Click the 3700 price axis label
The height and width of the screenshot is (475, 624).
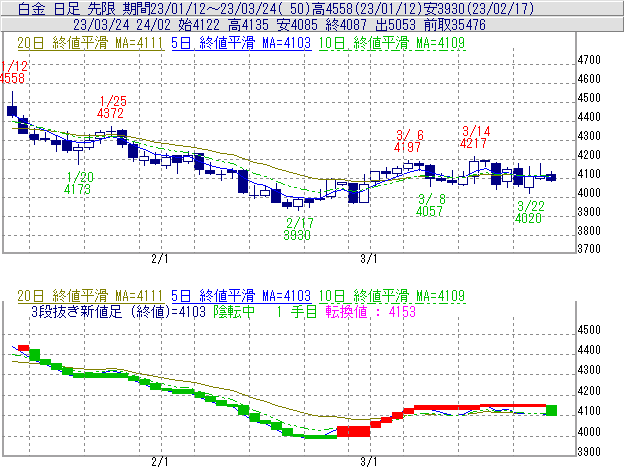point(589,249)
